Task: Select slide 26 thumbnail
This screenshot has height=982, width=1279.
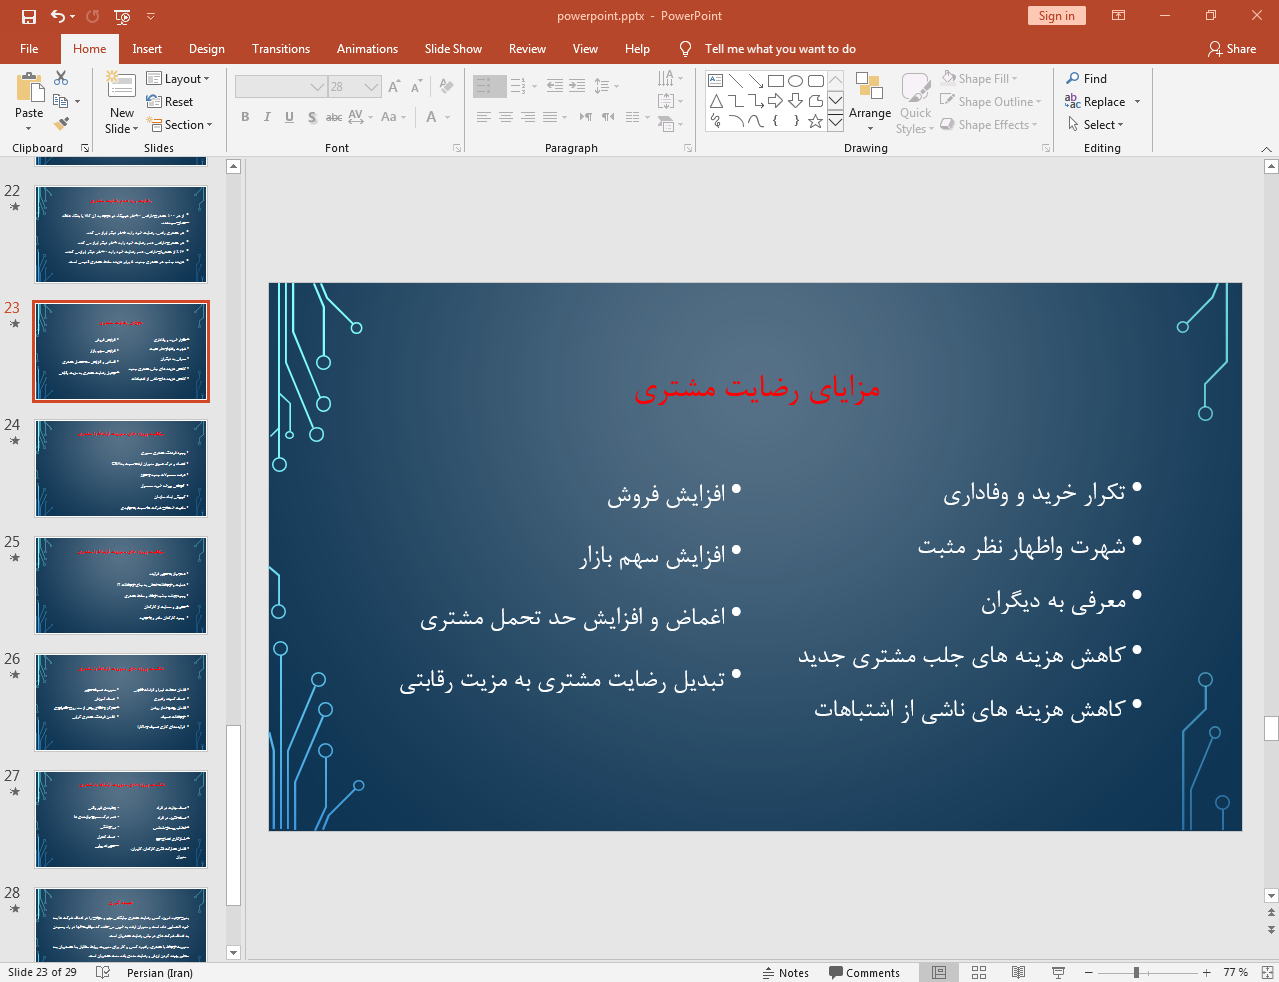Action: [x=121, y=702]
